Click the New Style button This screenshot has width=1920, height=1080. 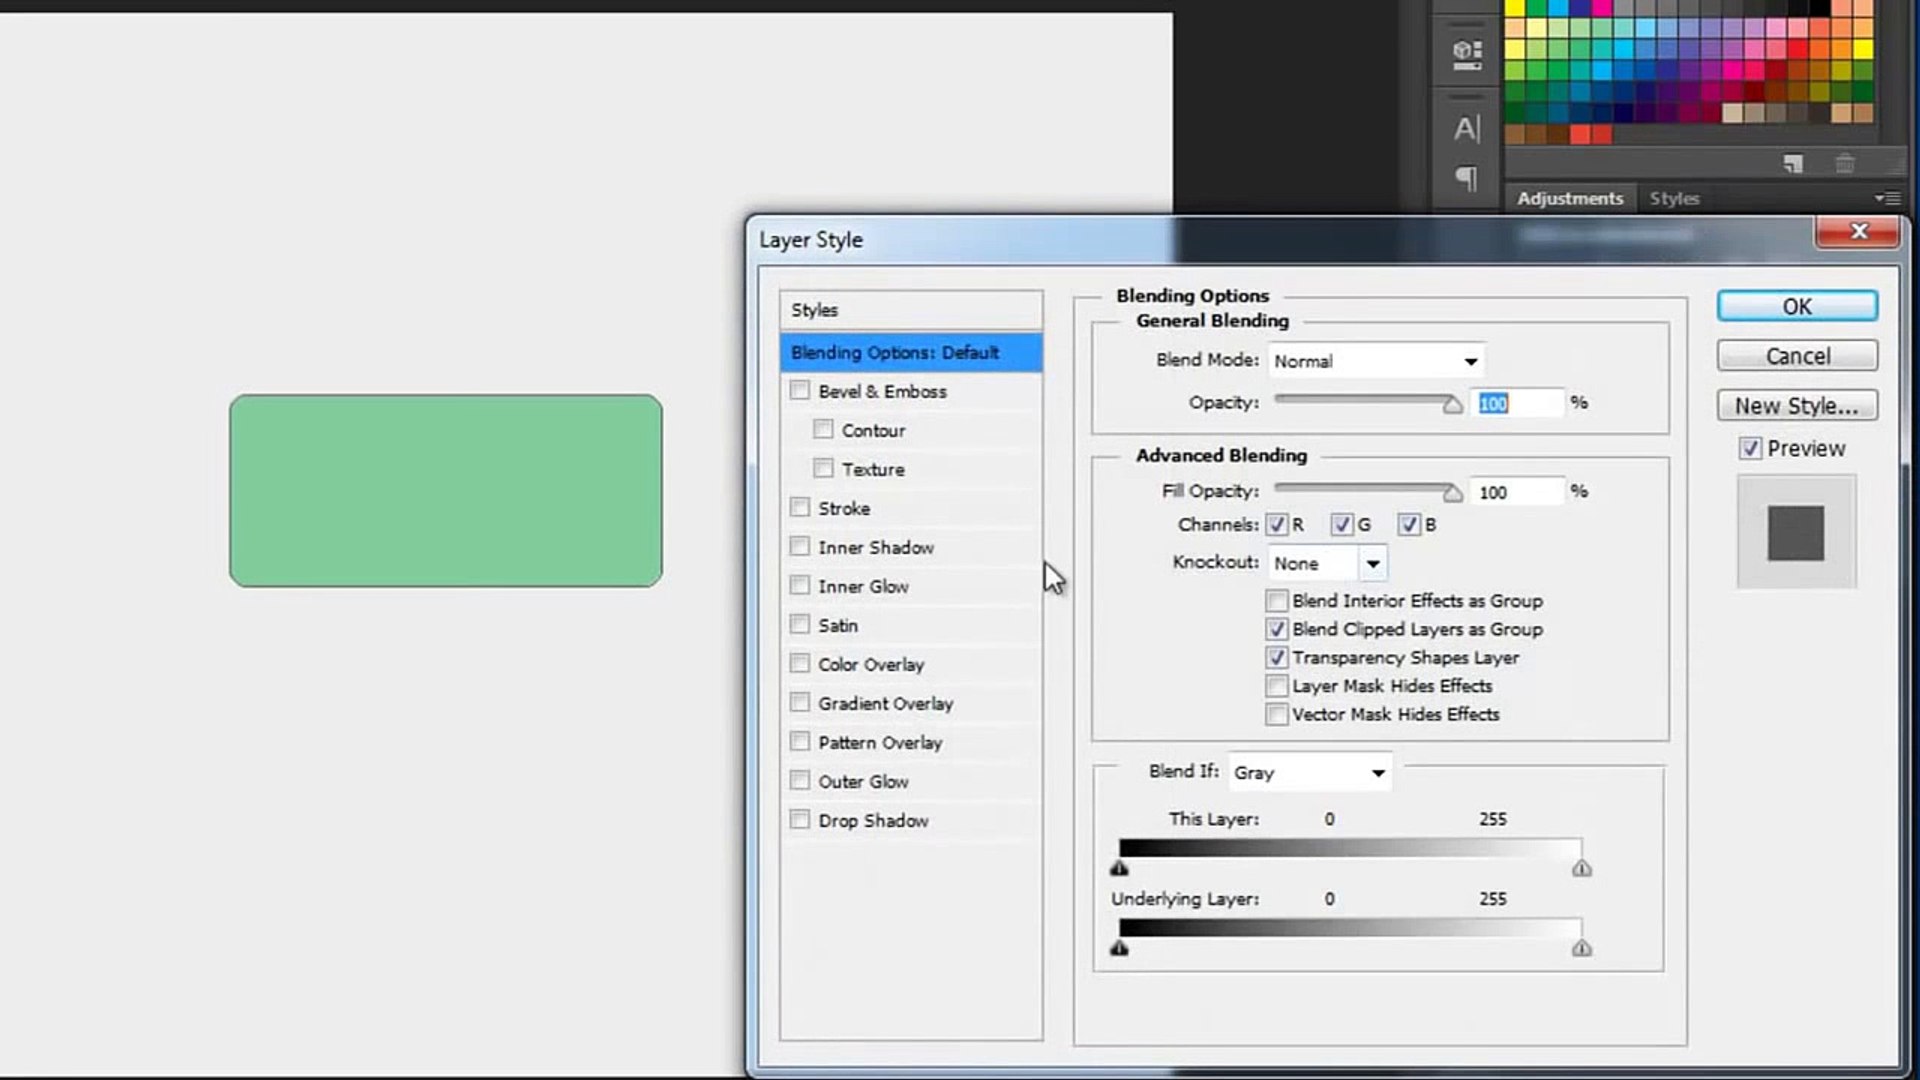[x=1797, y=406]
